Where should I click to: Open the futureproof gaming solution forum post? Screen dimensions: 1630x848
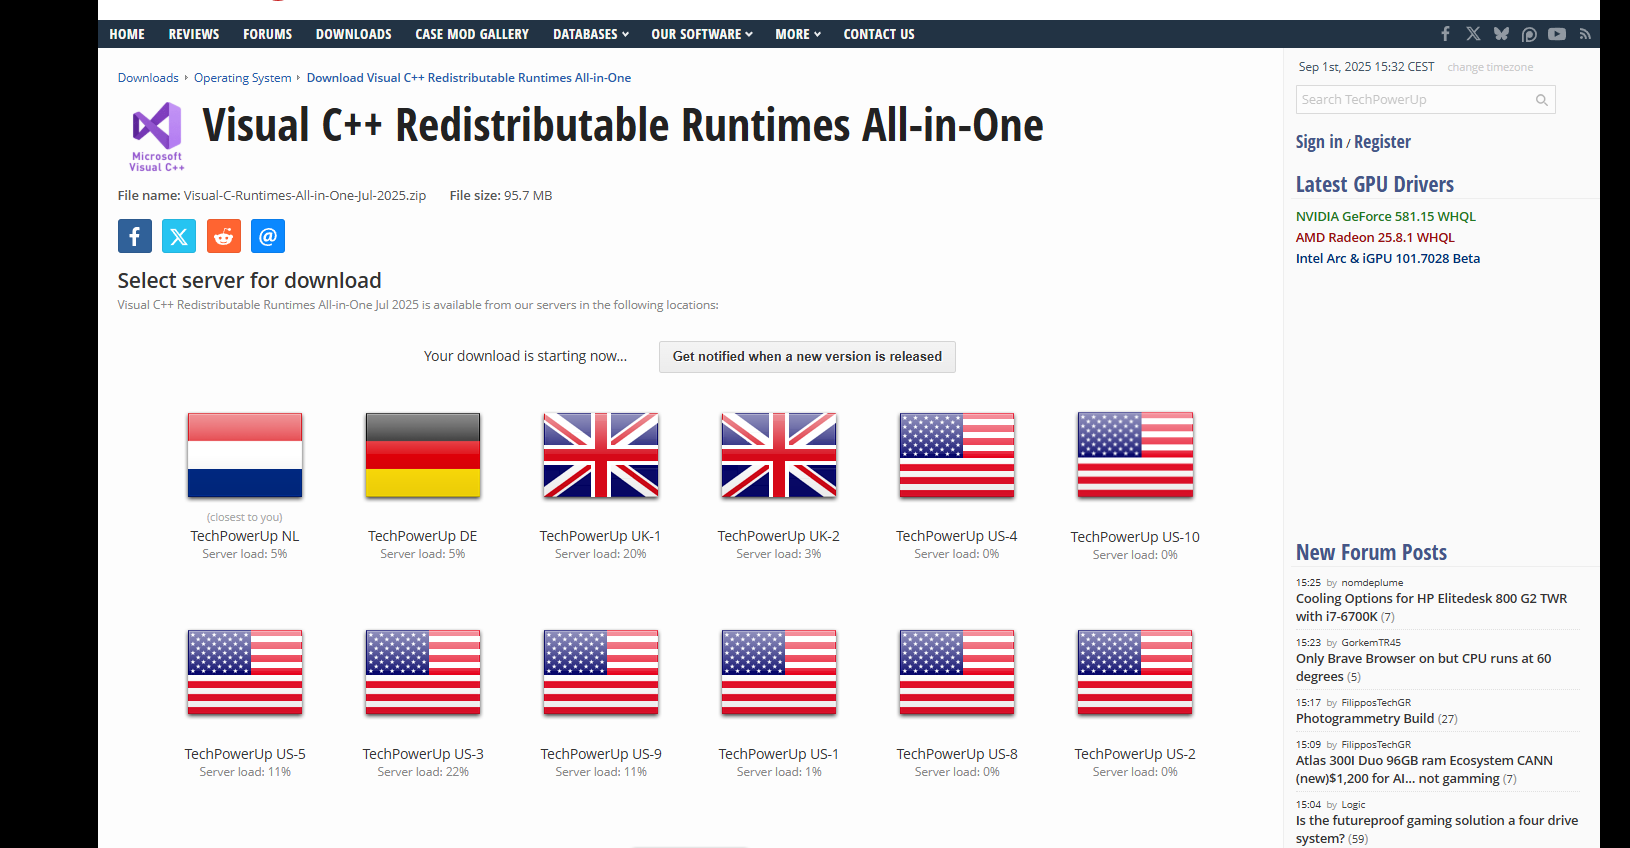1437,829
